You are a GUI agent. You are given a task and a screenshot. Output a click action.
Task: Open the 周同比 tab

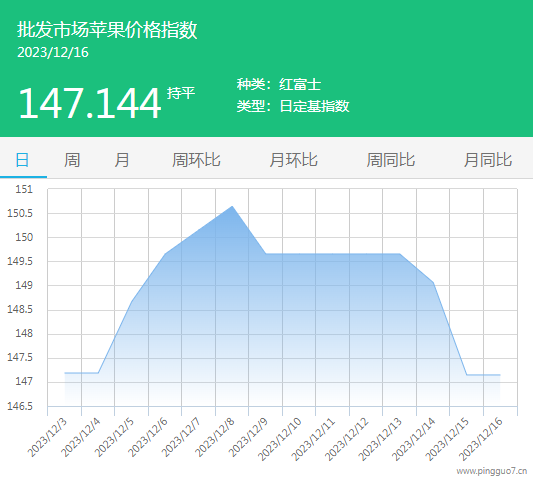(x=391, y=160)
